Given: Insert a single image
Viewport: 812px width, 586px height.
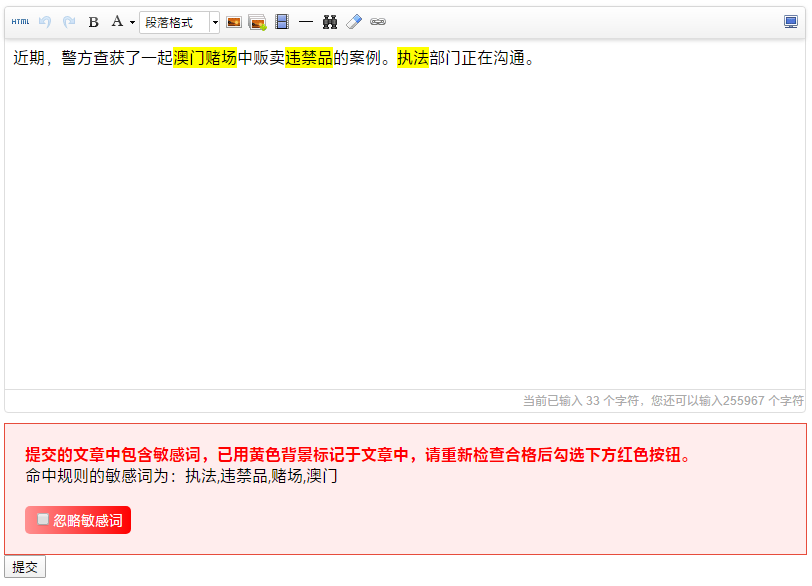Looking at the screenshot, I should pos(234,22).
